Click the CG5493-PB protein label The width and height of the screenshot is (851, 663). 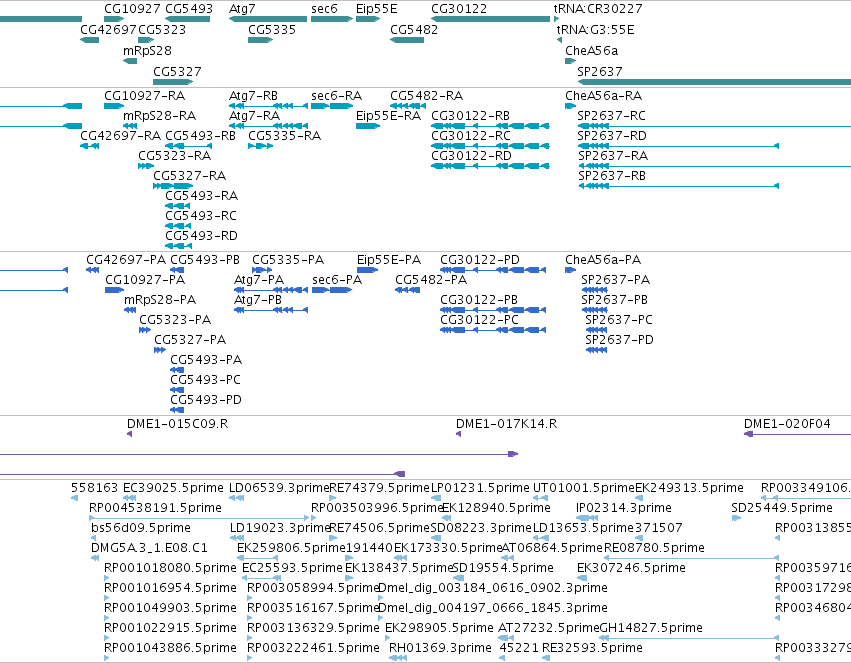coord(205,260)
